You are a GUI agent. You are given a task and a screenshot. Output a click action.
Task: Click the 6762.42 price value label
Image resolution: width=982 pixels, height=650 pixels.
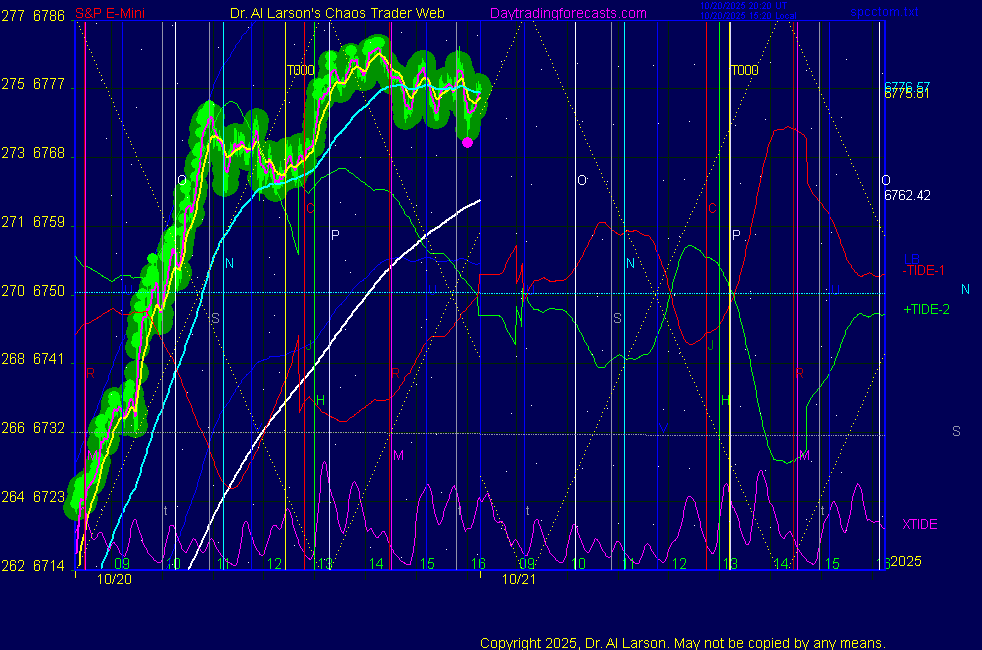tap(907, 195)
